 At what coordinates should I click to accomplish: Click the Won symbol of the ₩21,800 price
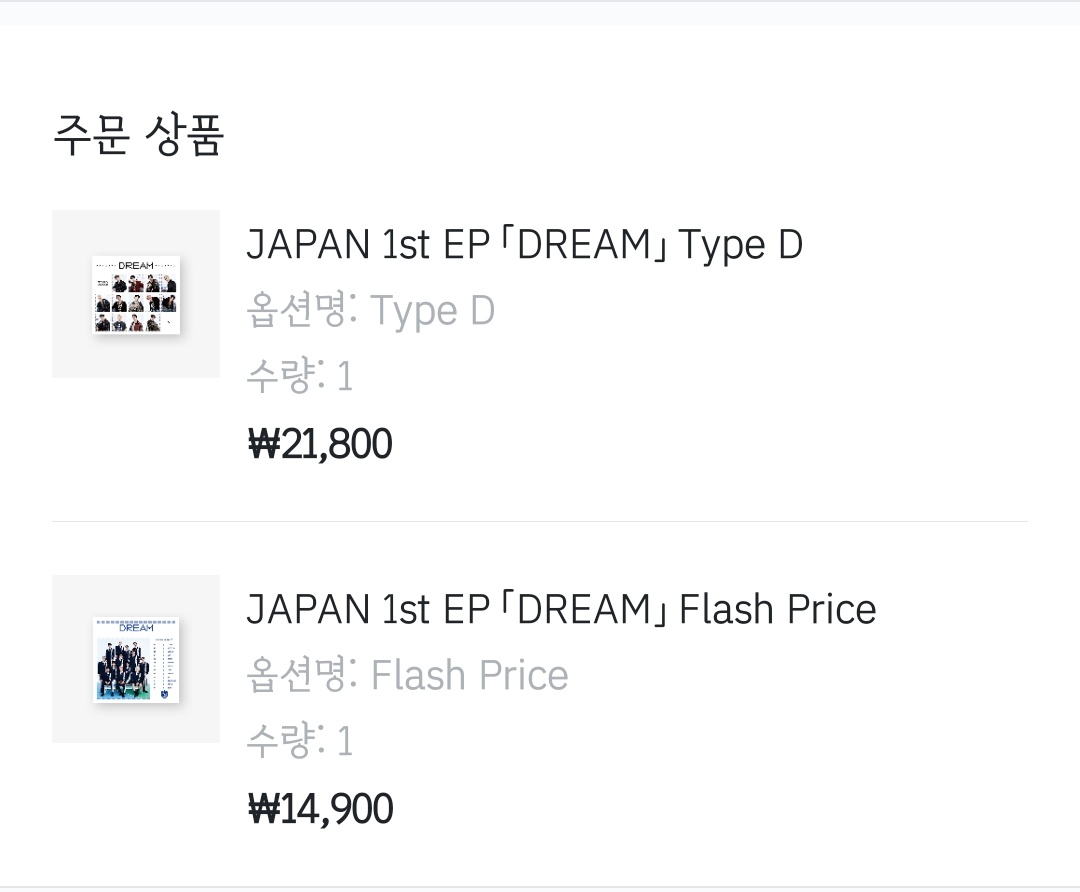[264, 444]
